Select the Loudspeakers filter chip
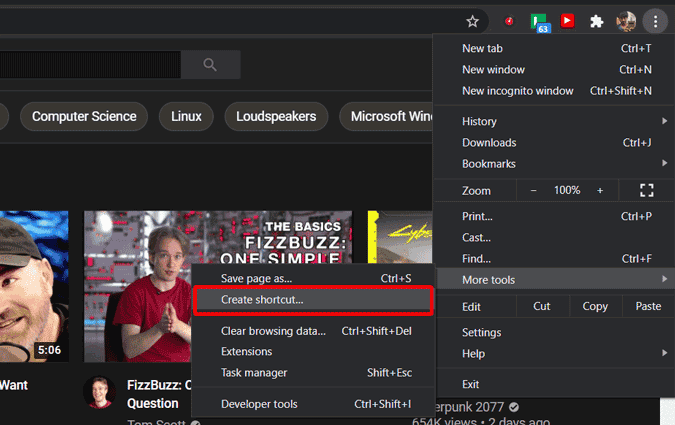The image size is (675, 425). click(276, 116)
